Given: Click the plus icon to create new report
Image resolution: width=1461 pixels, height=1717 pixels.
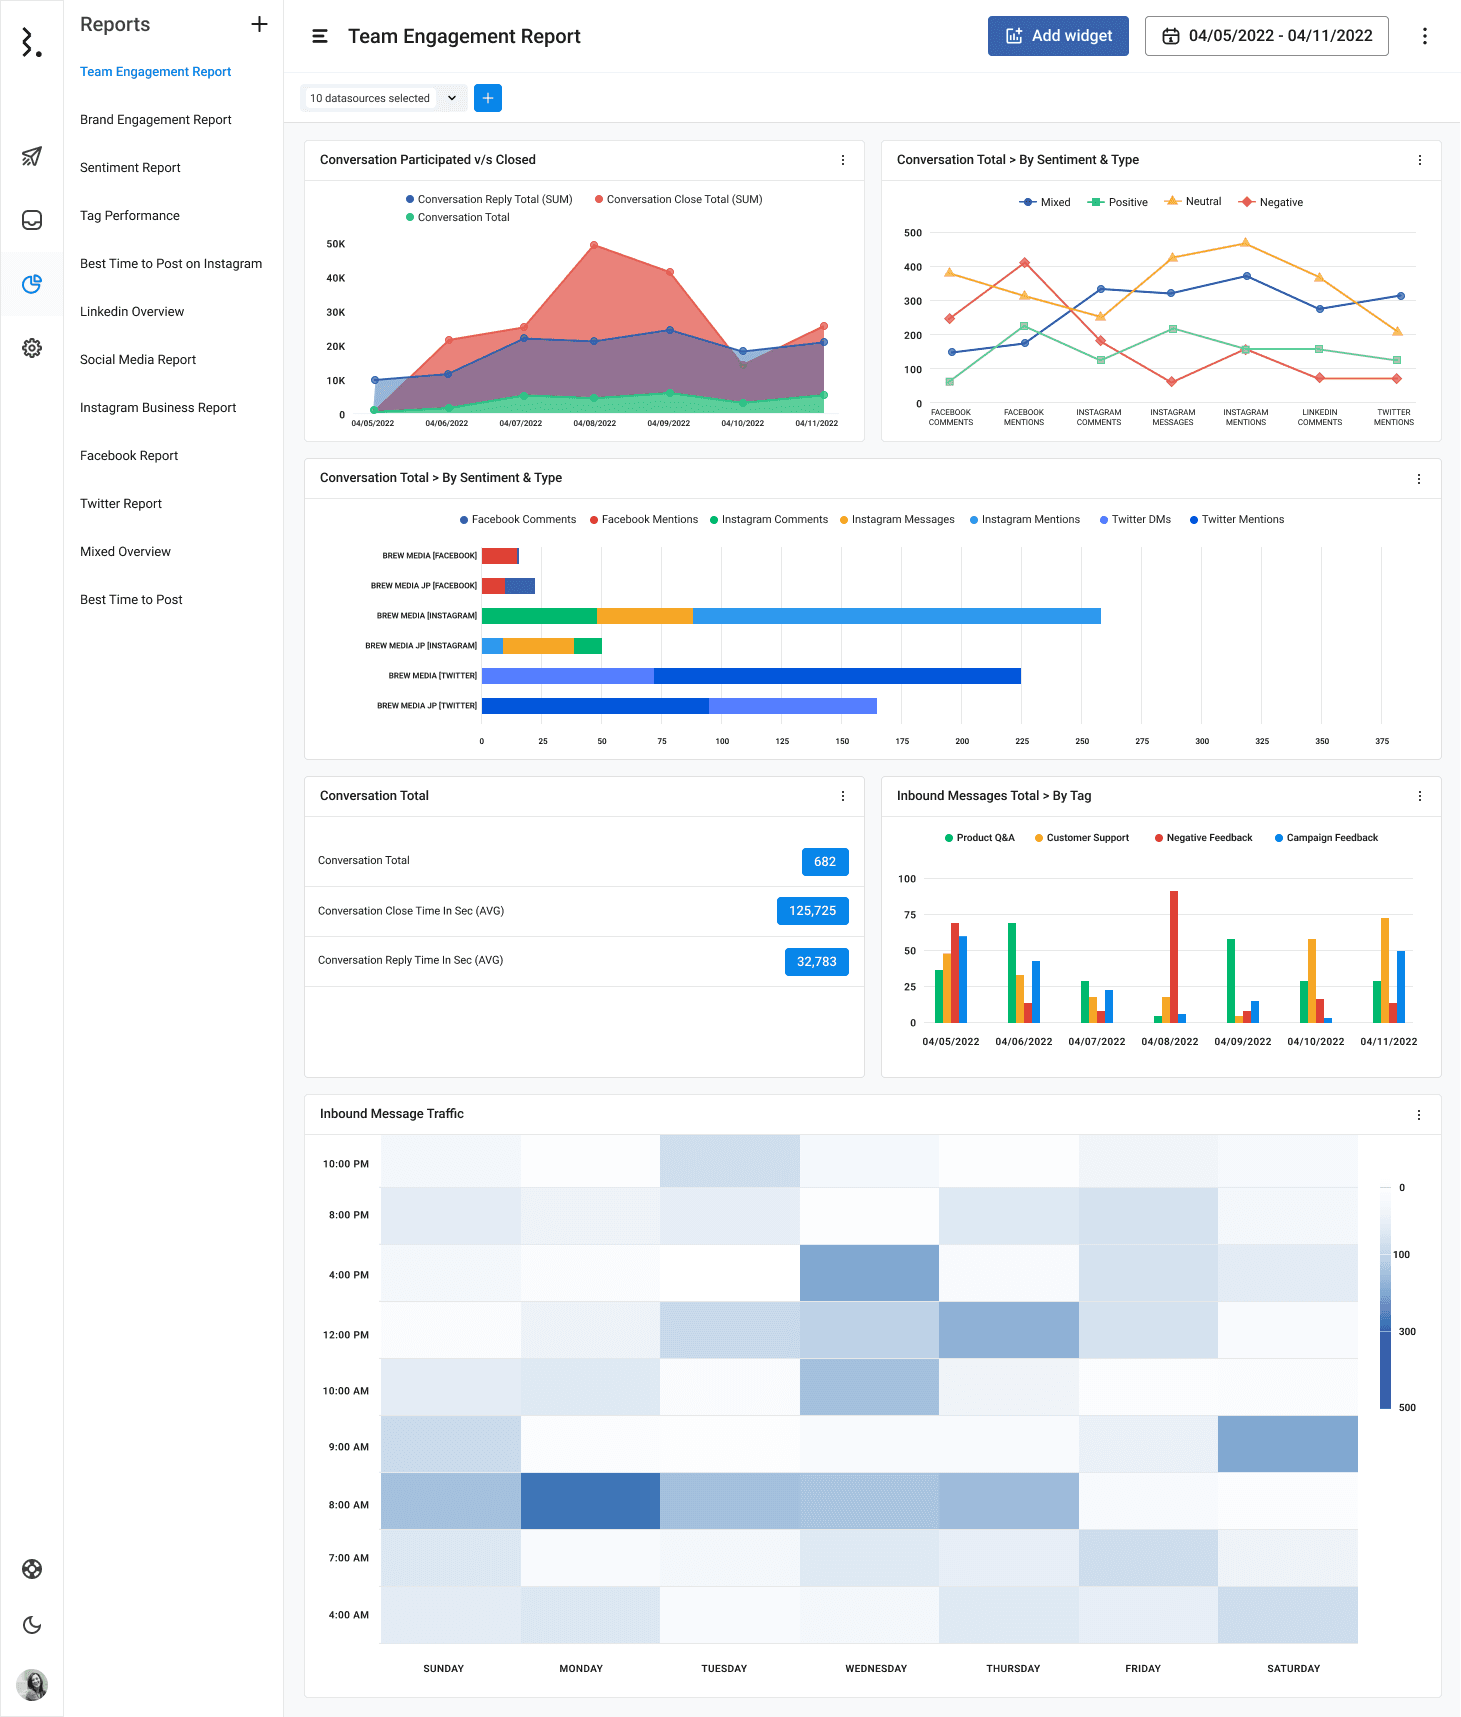Looking at the screenshot, I should [259, 24].
